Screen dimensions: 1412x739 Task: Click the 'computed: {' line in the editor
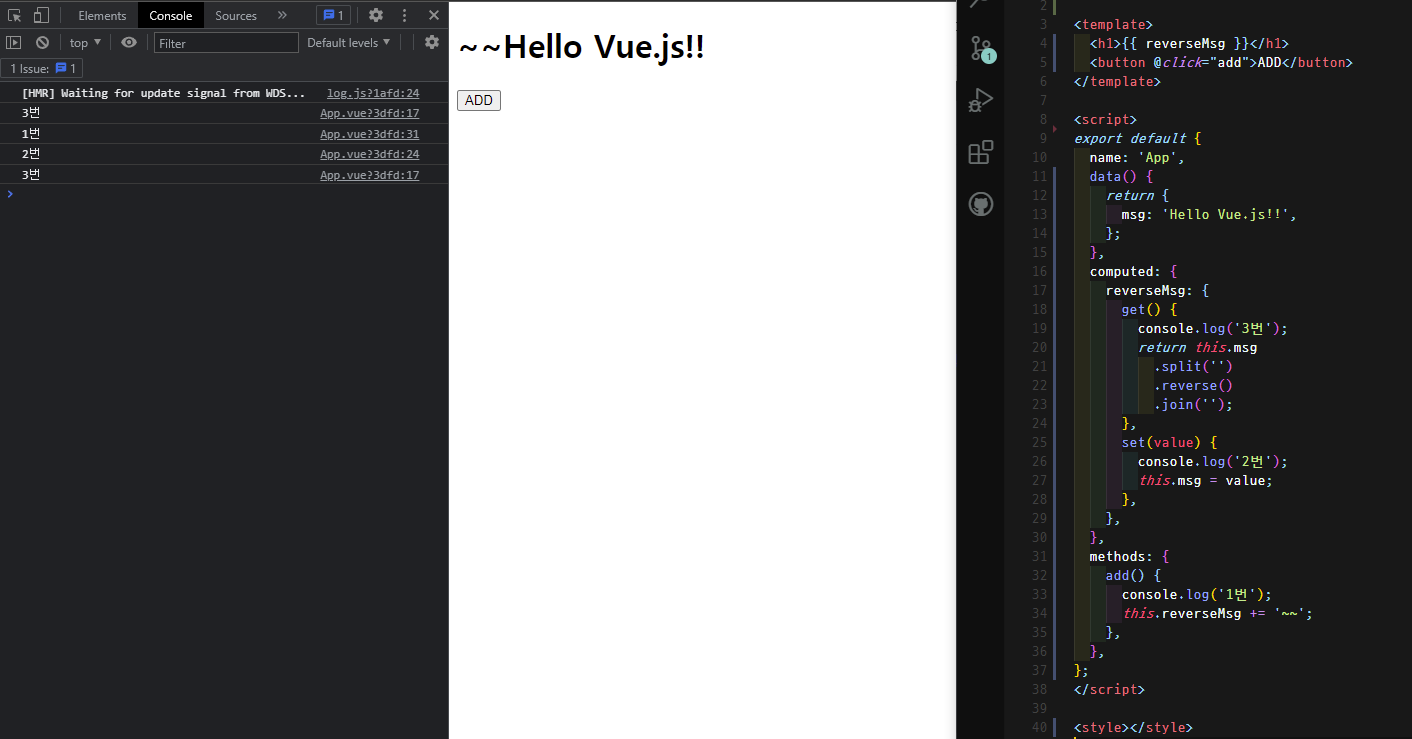pos(1134,271)
